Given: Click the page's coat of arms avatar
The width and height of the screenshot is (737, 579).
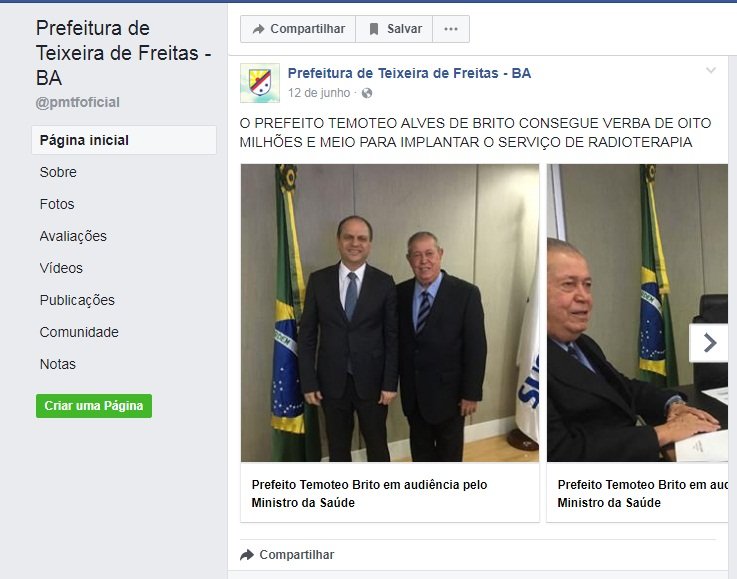Looking at the screenshot, I should (260, 83).
